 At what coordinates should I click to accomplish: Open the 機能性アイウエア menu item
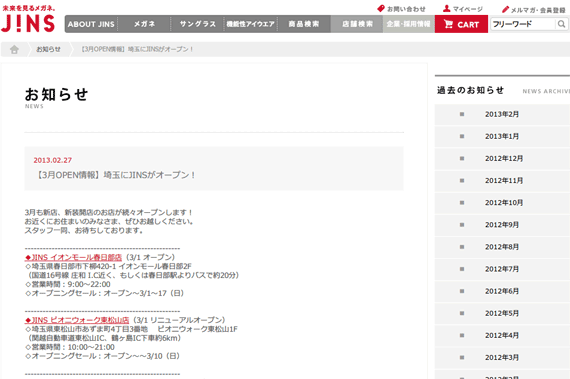250,24
